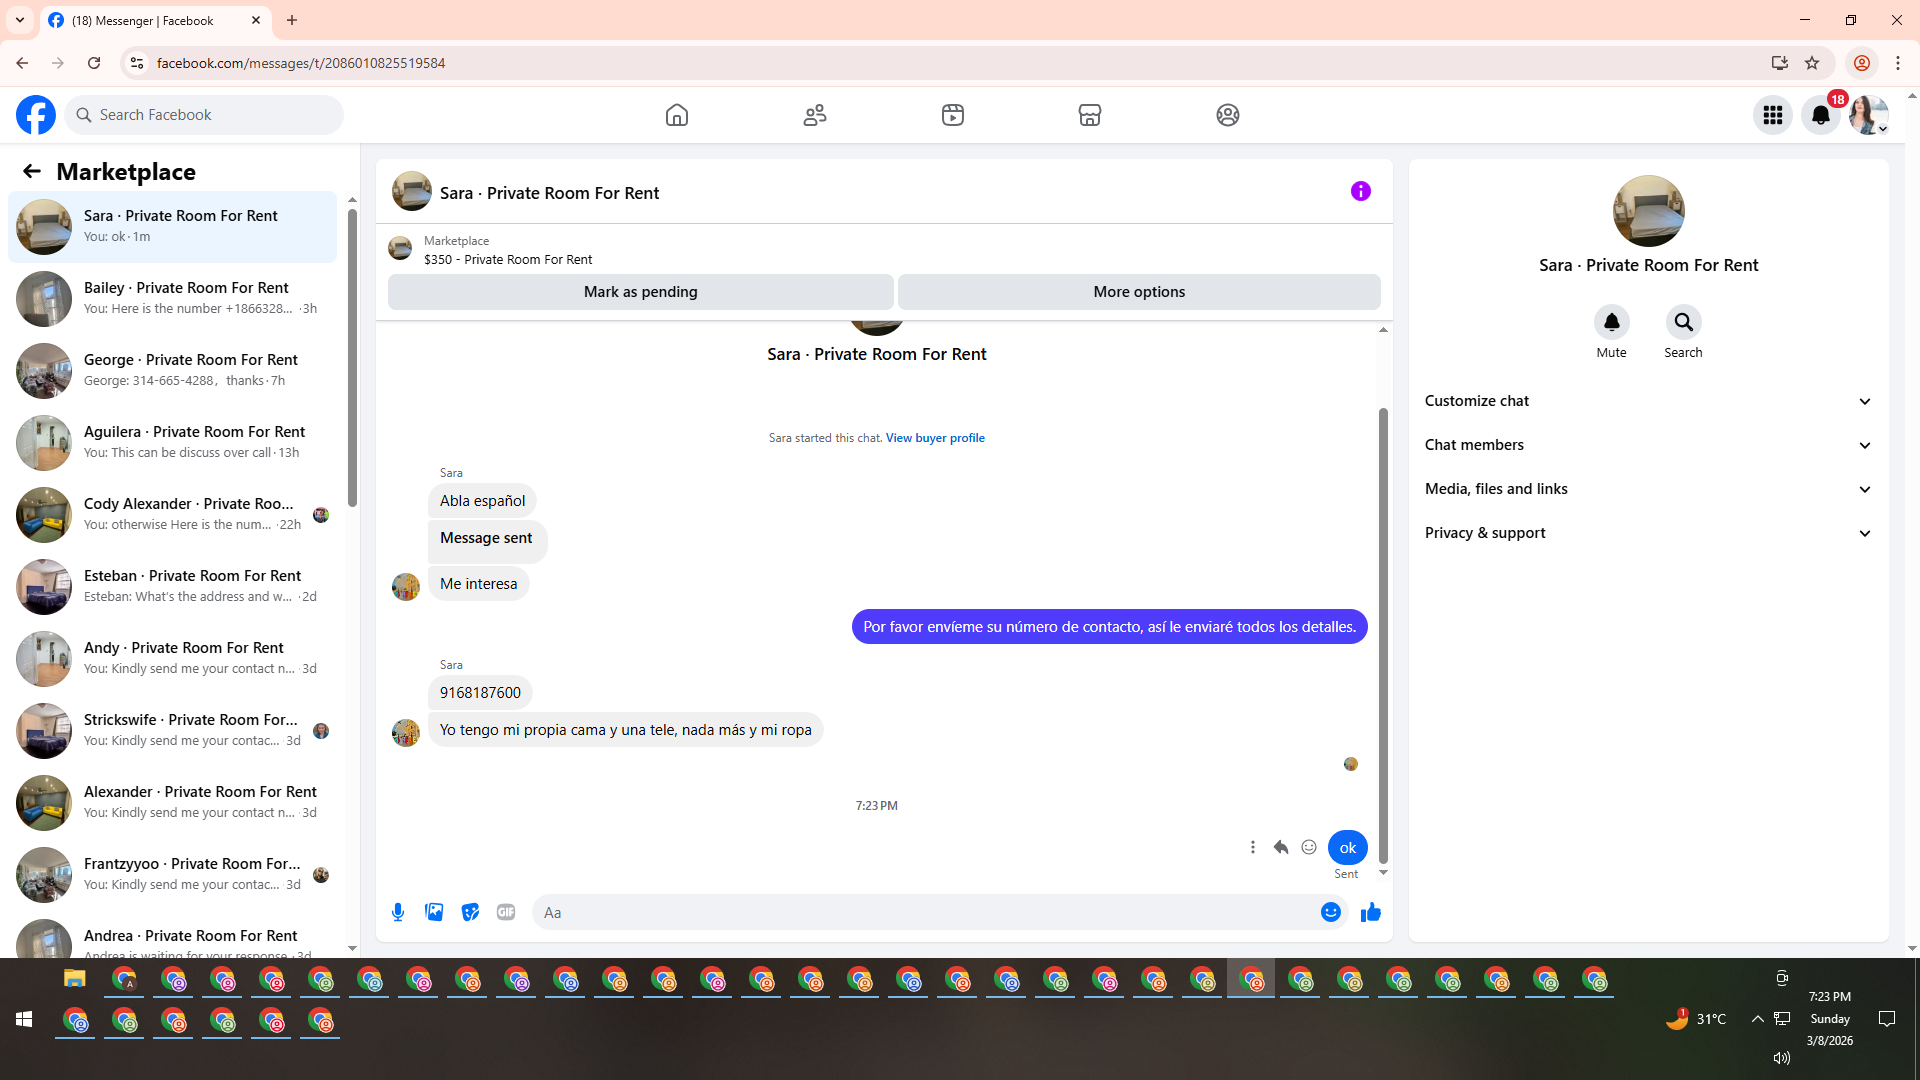Image resolution: width=1920 pixels, height=1080 pixels.
Task: Click Mark as pending button
Action: 640,292
